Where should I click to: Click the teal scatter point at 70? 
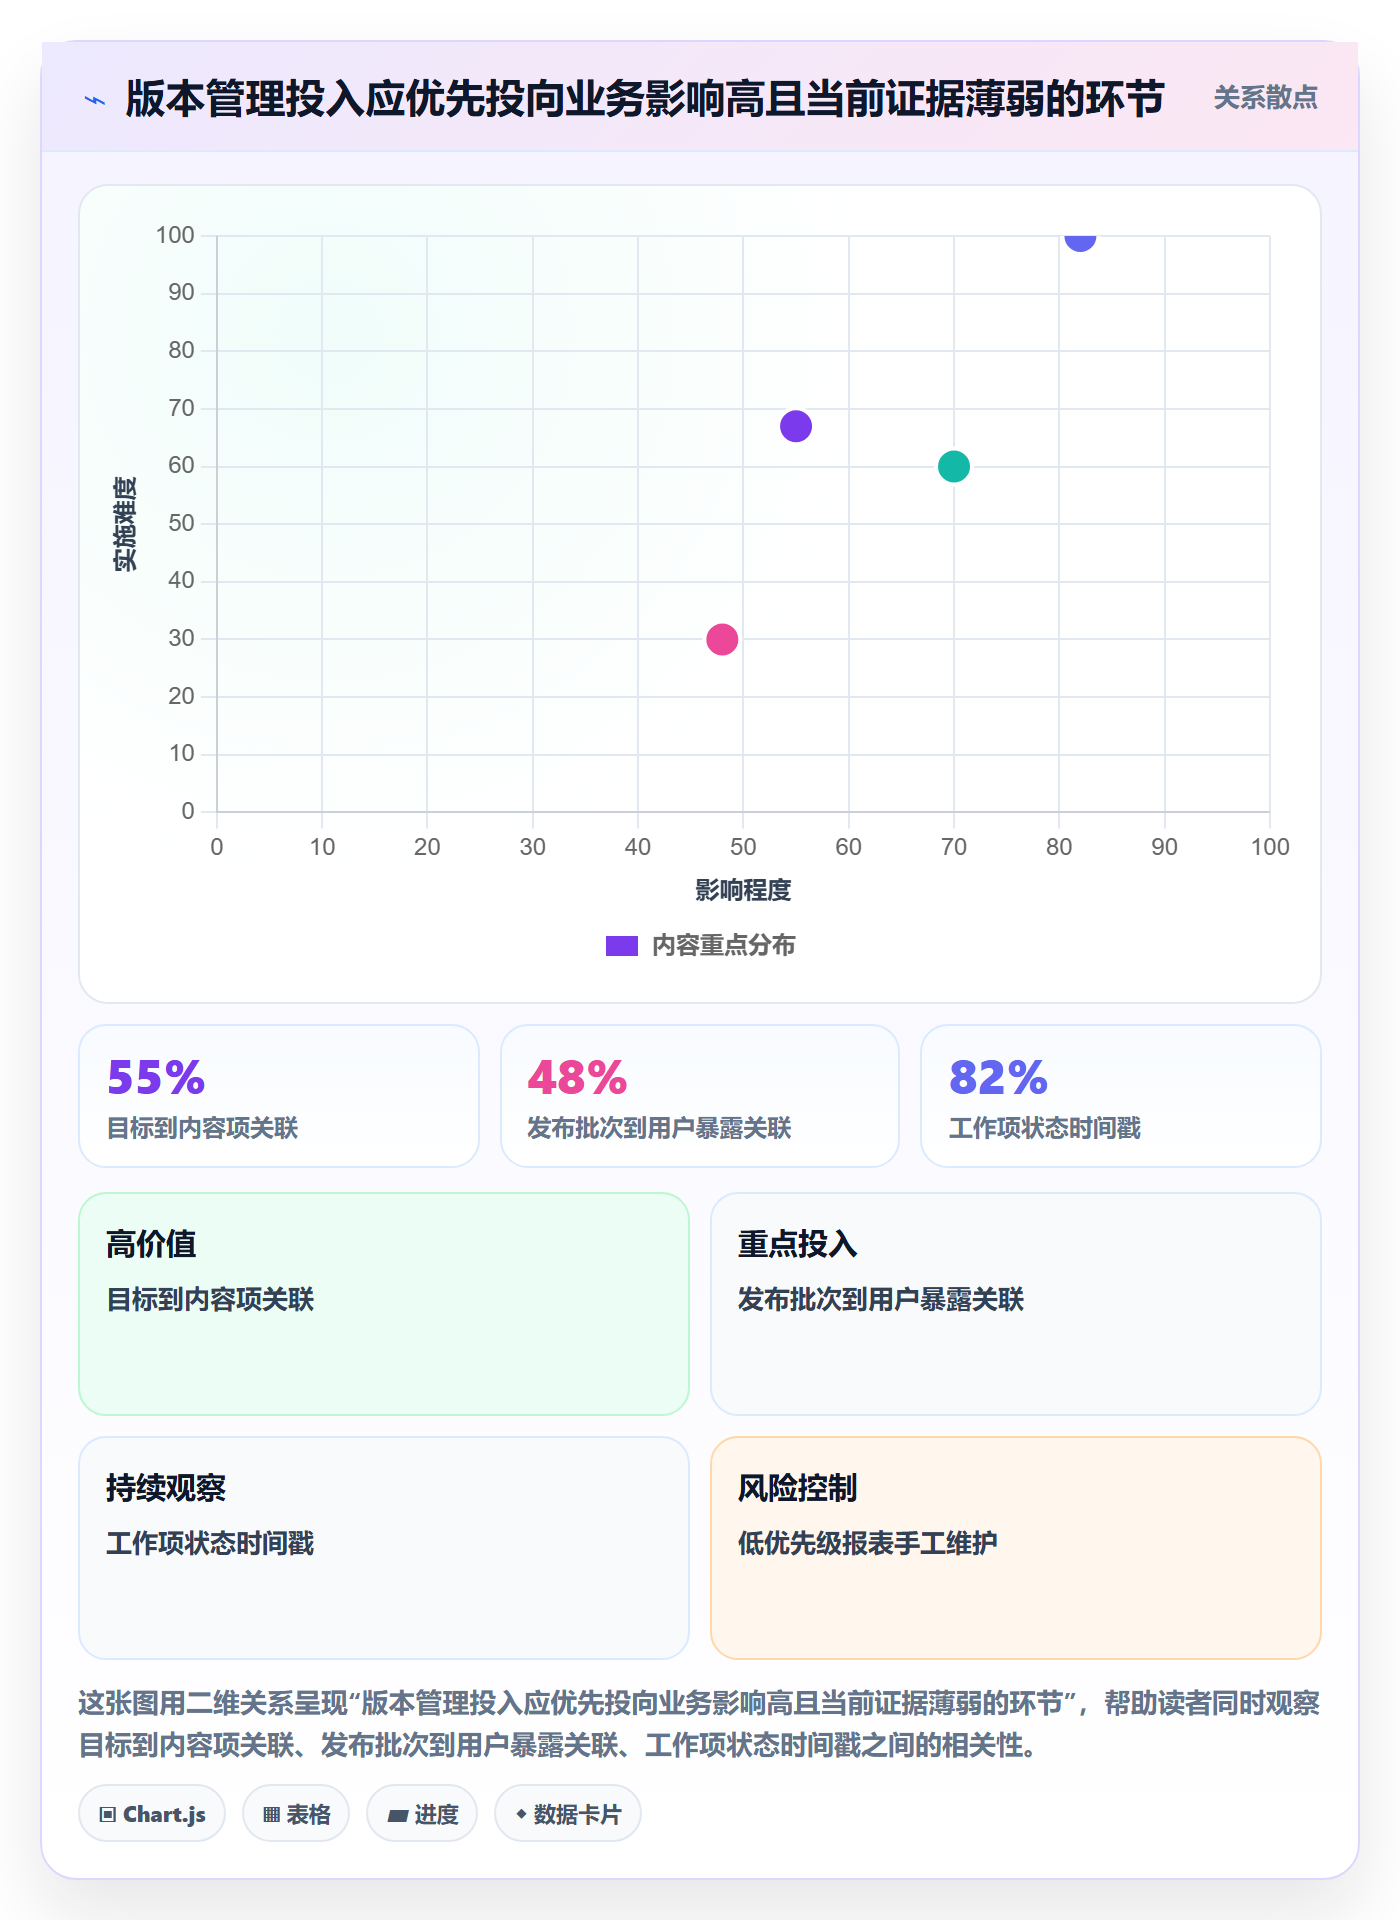pos(953,466)
